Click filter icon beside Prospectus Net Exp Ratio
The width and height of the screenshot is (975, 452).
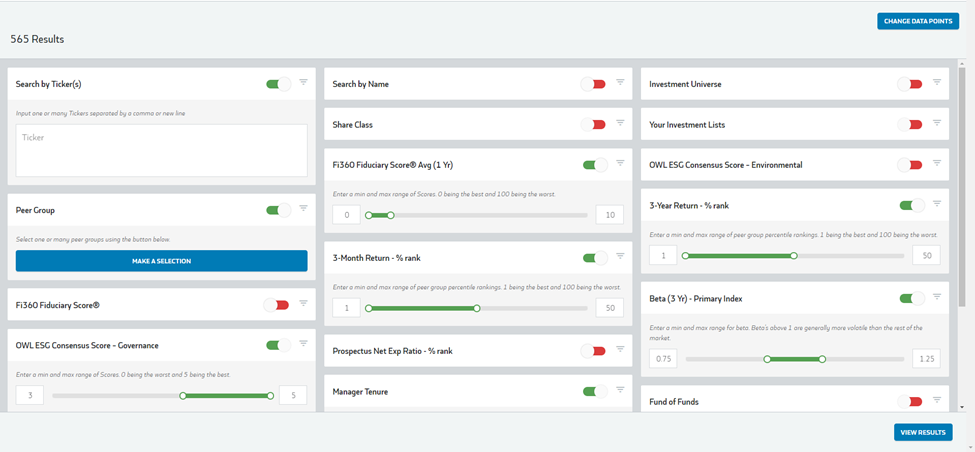point(620,349)
